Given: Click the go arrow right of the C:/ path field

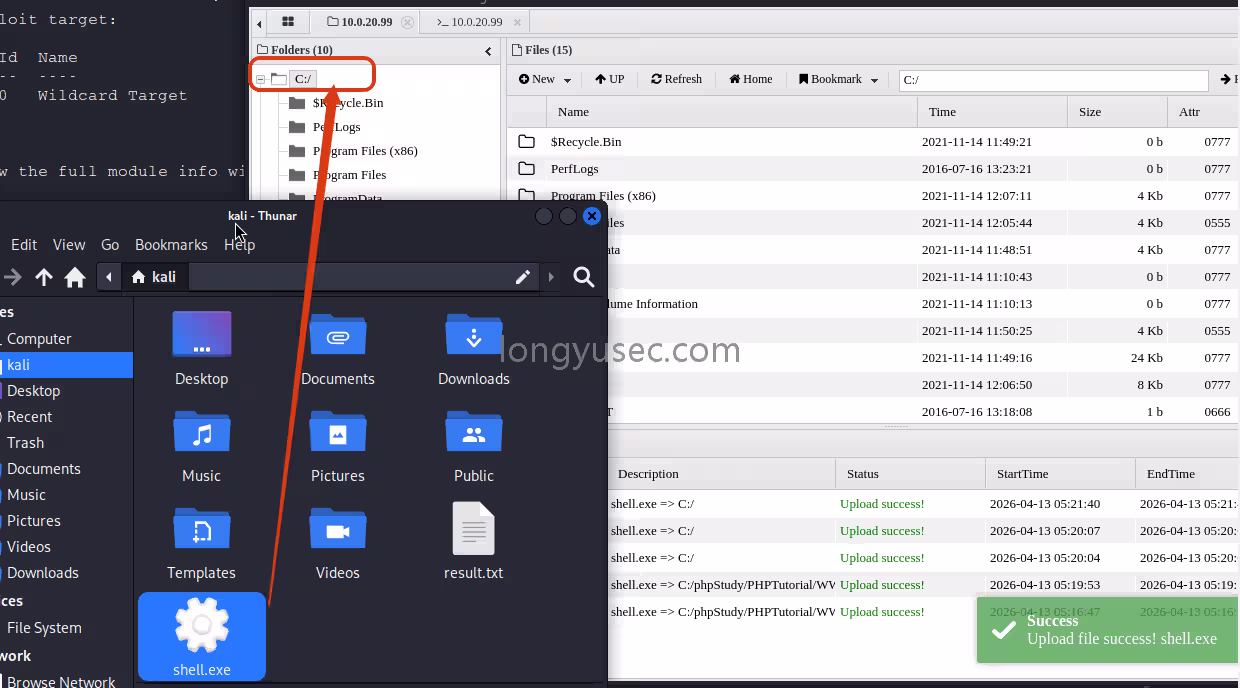Looking at the screenshot, I should [x=1227, y=79].
